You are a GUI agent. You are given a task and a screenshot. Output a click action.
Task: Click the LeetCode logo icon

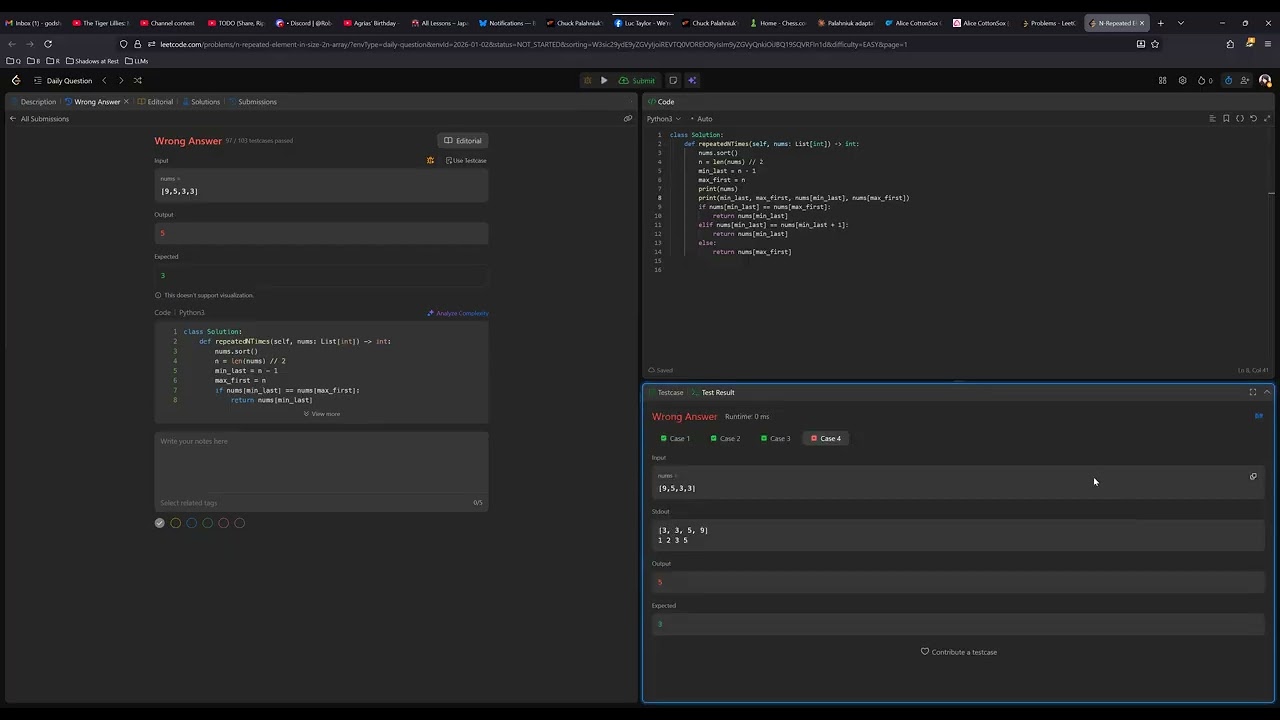tap(16, 81)
